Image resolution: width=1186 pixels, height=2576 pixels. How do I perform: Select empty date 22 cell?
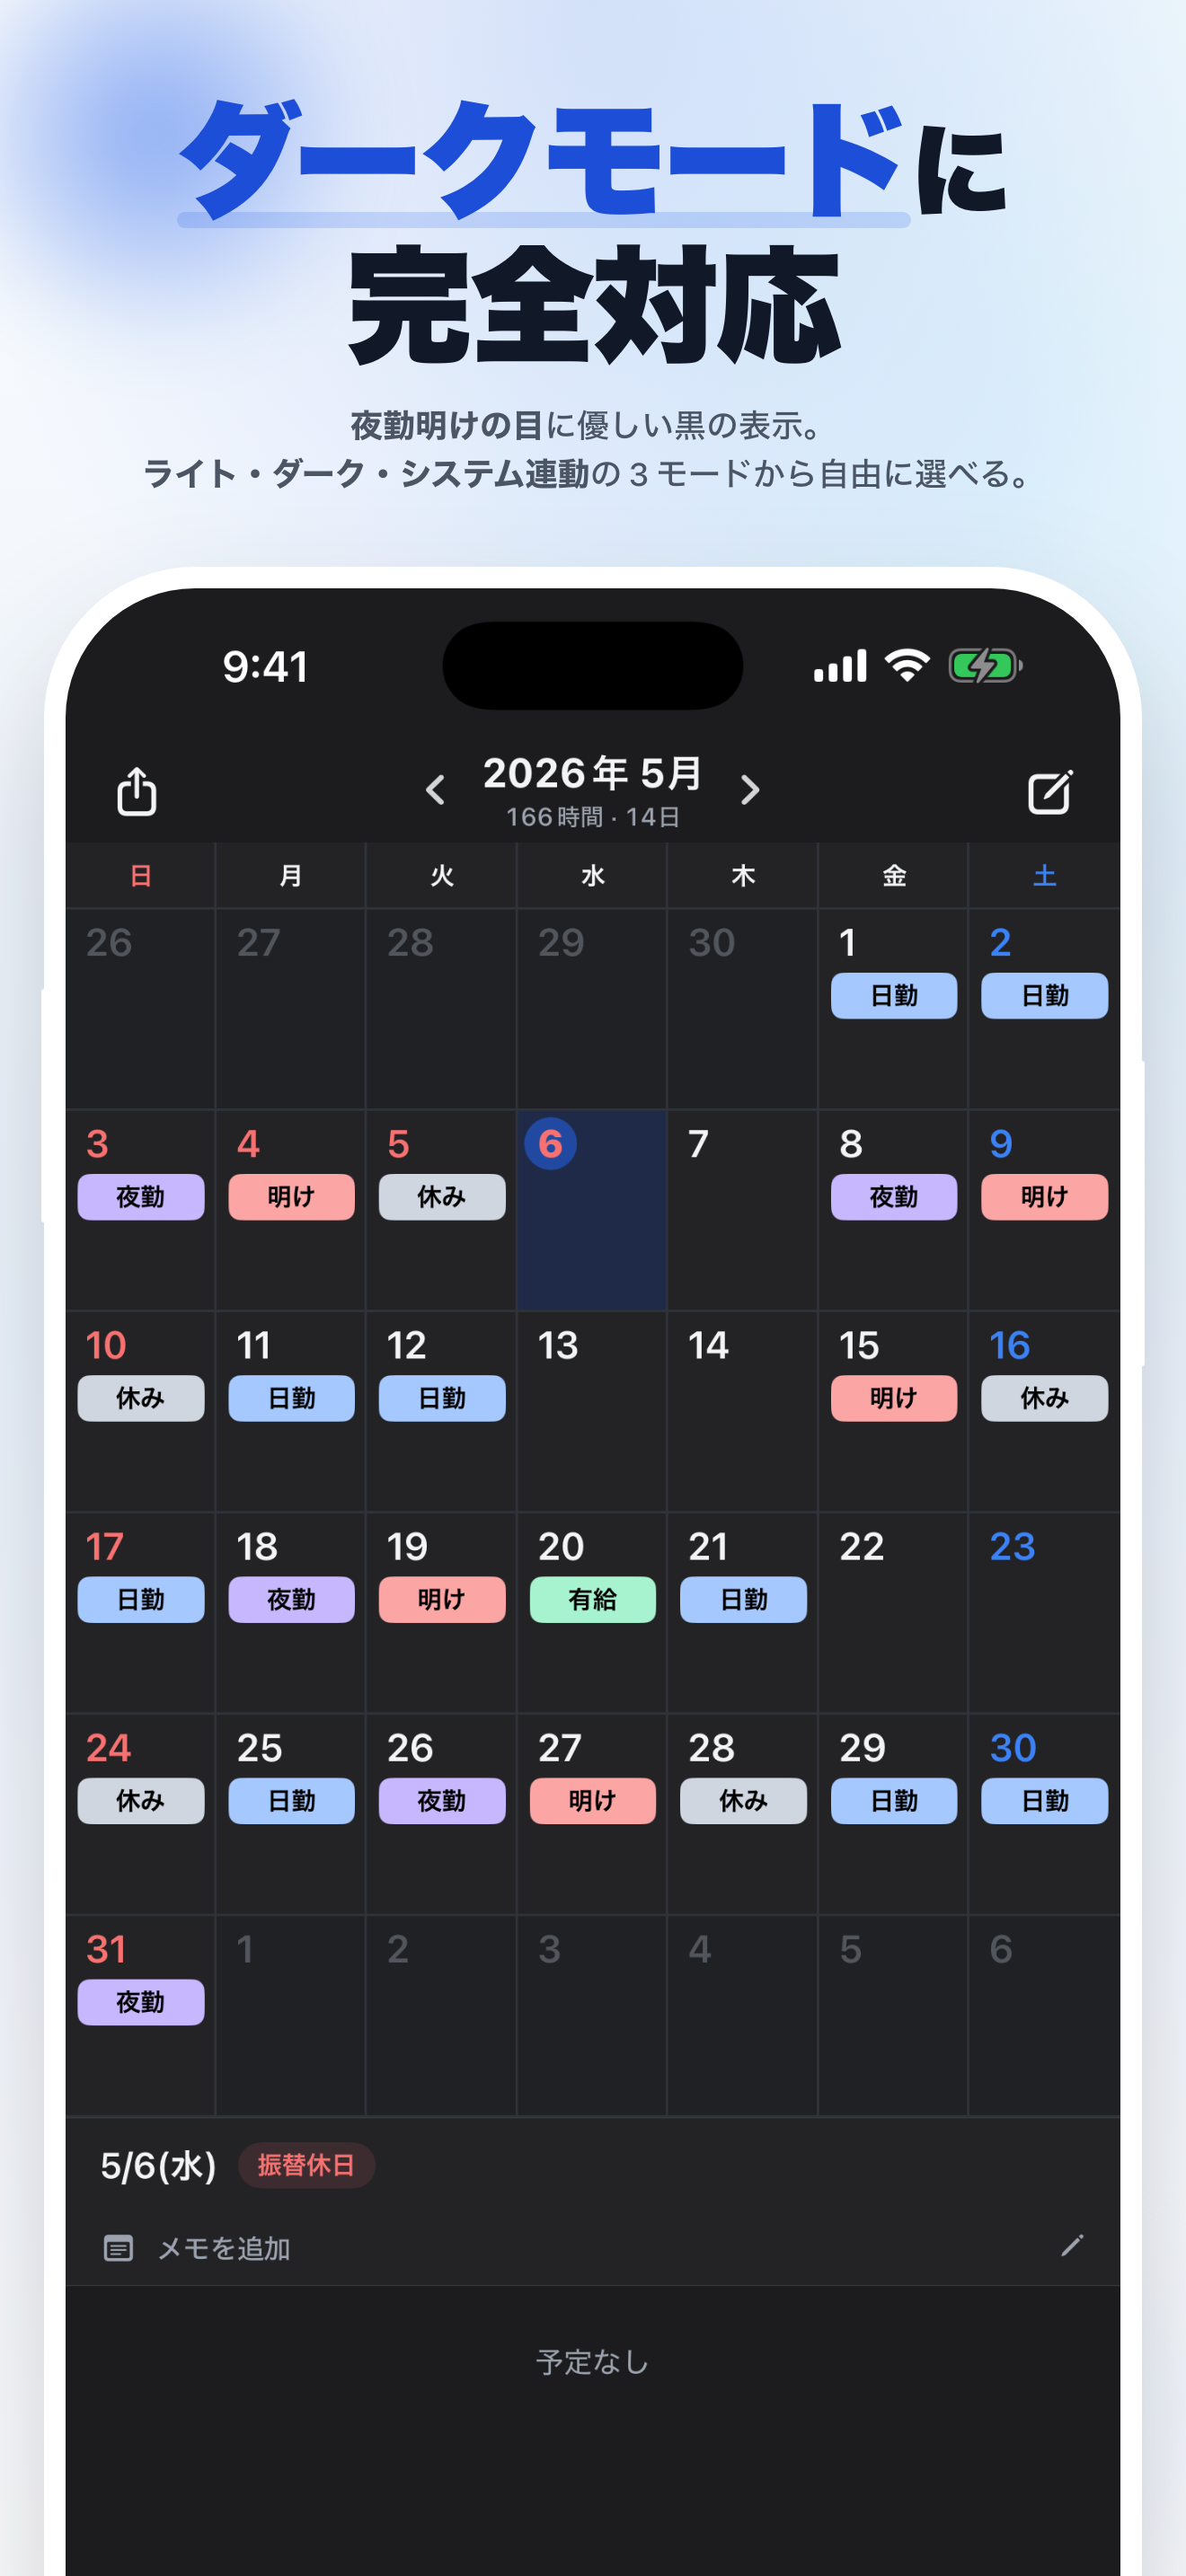pyautogui.click(x=893, y=1612)
